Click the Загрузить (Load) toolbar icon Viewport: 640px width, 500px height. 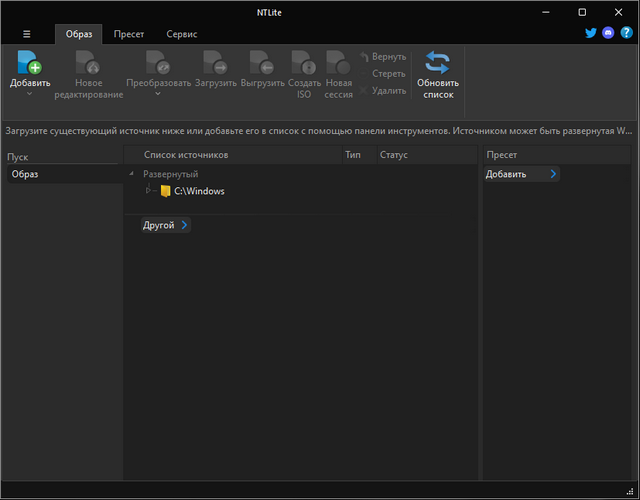pyautogui.click(x=215, y=64)
